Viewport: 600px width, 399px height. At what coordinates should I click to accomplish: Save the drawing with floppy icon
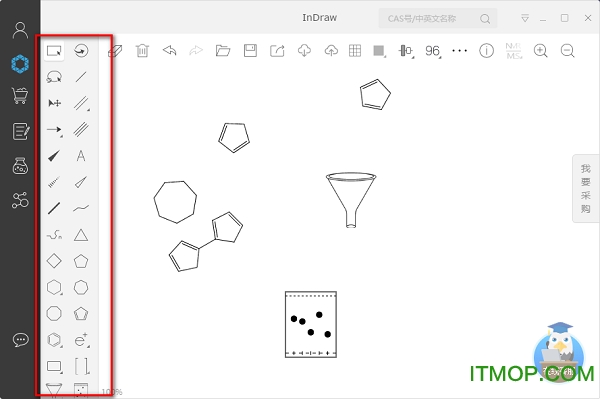click(x=250, y=50)
